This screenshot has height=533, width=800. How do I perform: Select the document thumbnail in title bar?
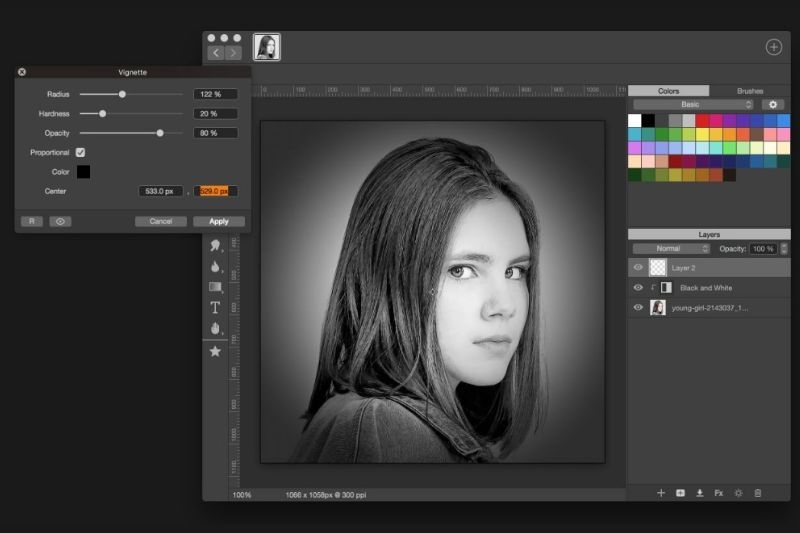coord(267,47)
